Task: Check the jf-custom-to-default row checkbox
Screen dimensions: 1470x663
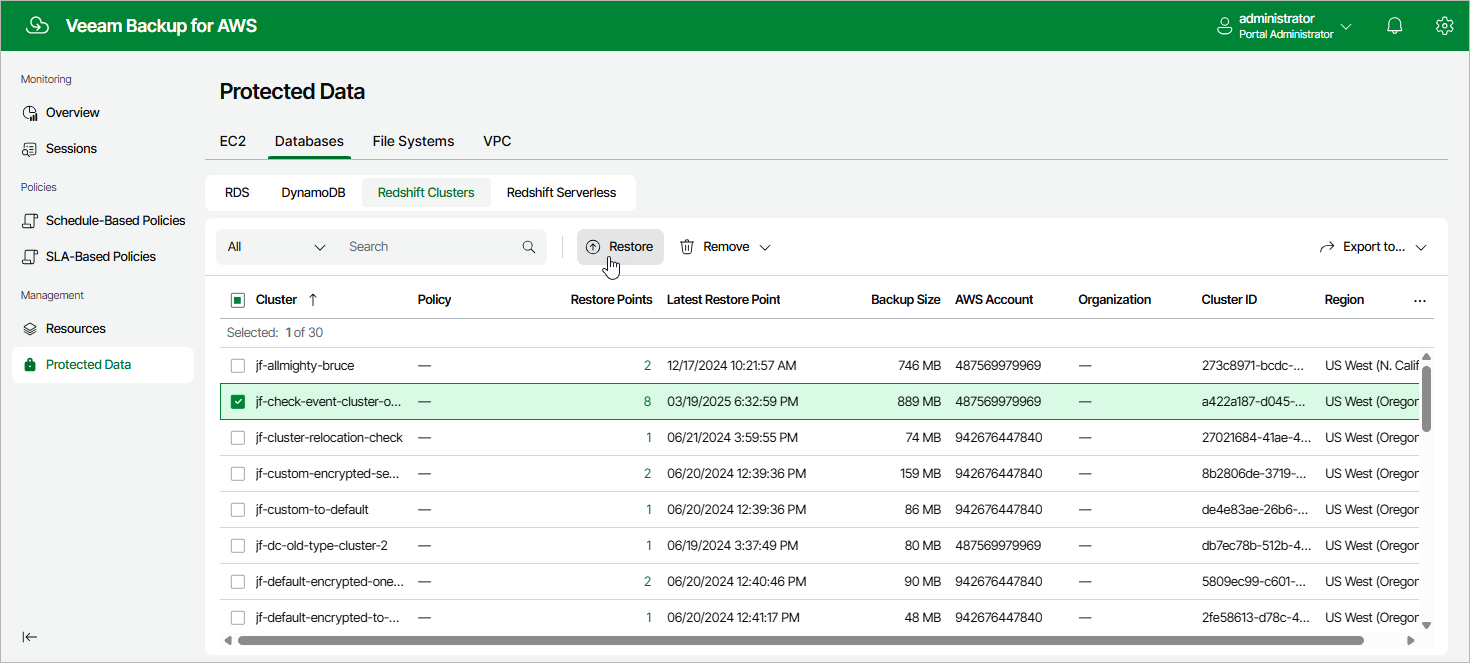Action: (238, 510)
